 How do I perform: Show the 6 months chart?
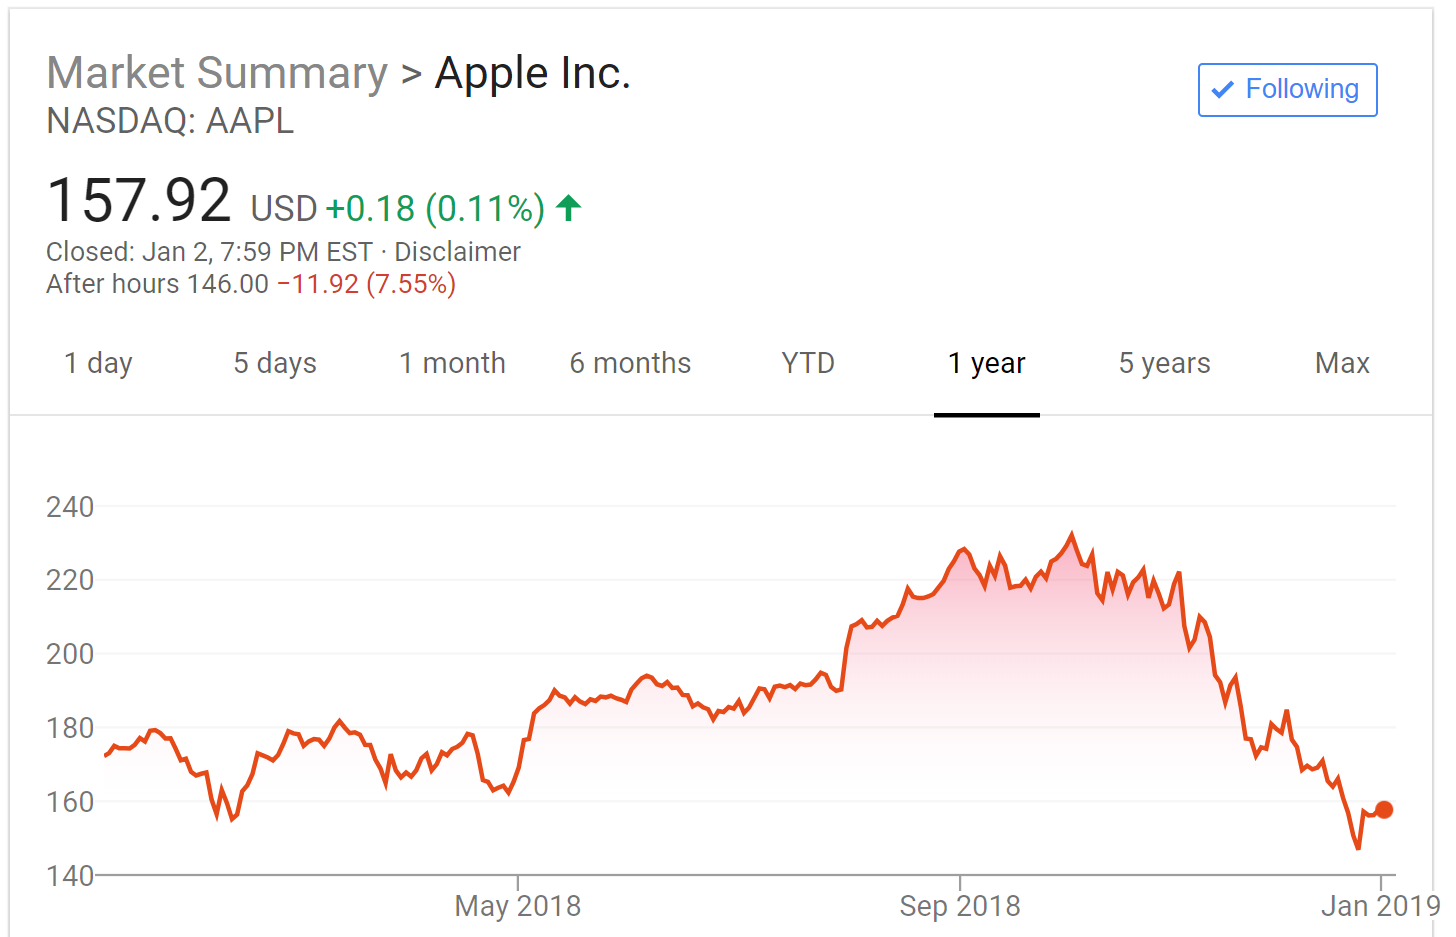[x=630, y=363]
